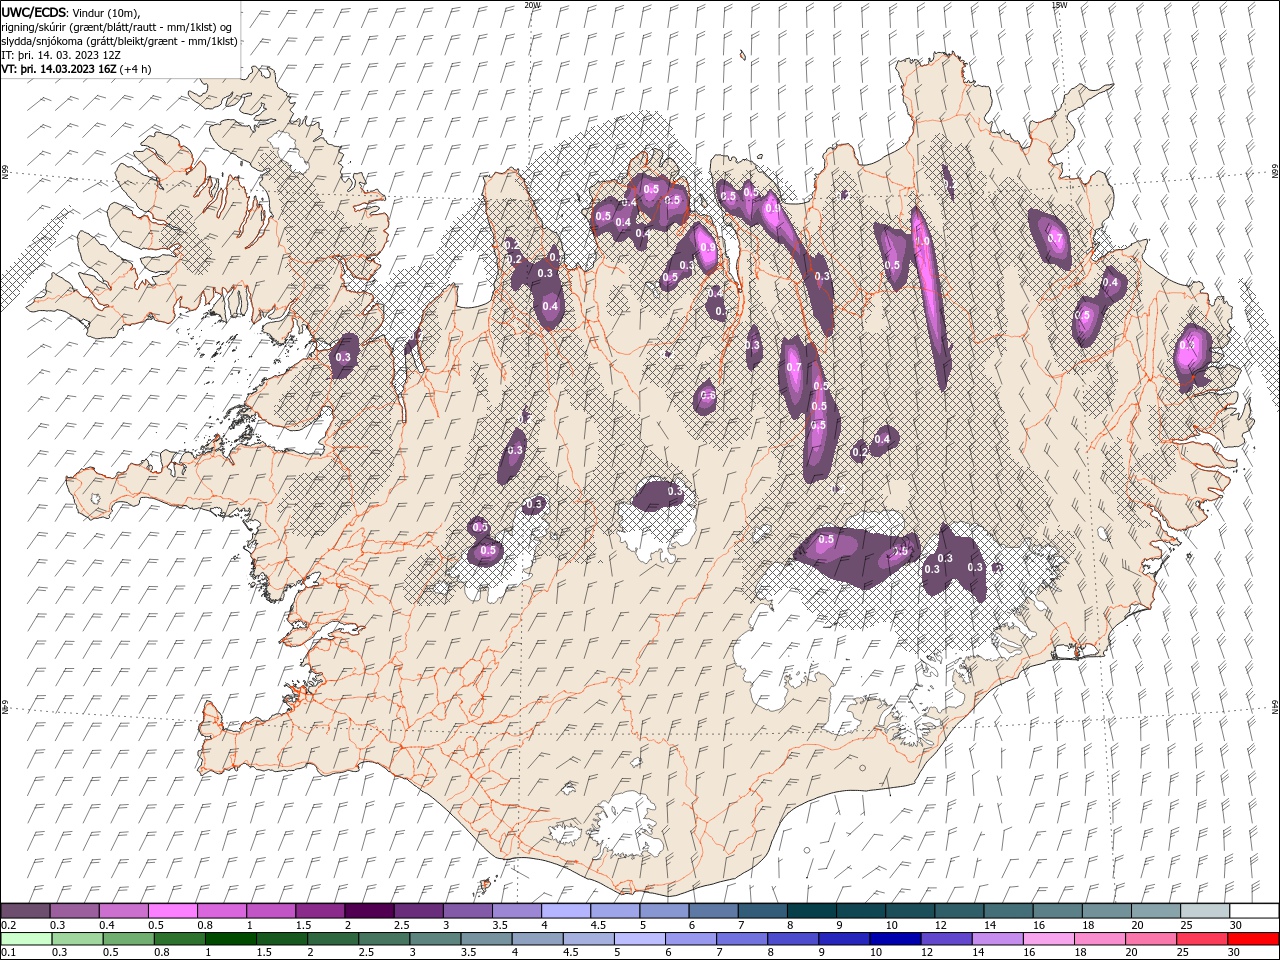The height and width of the screenshot is (960, 1280).
Task: Click the 'rigning/skúrir' legend description line
Action: [x=117, y=26]
